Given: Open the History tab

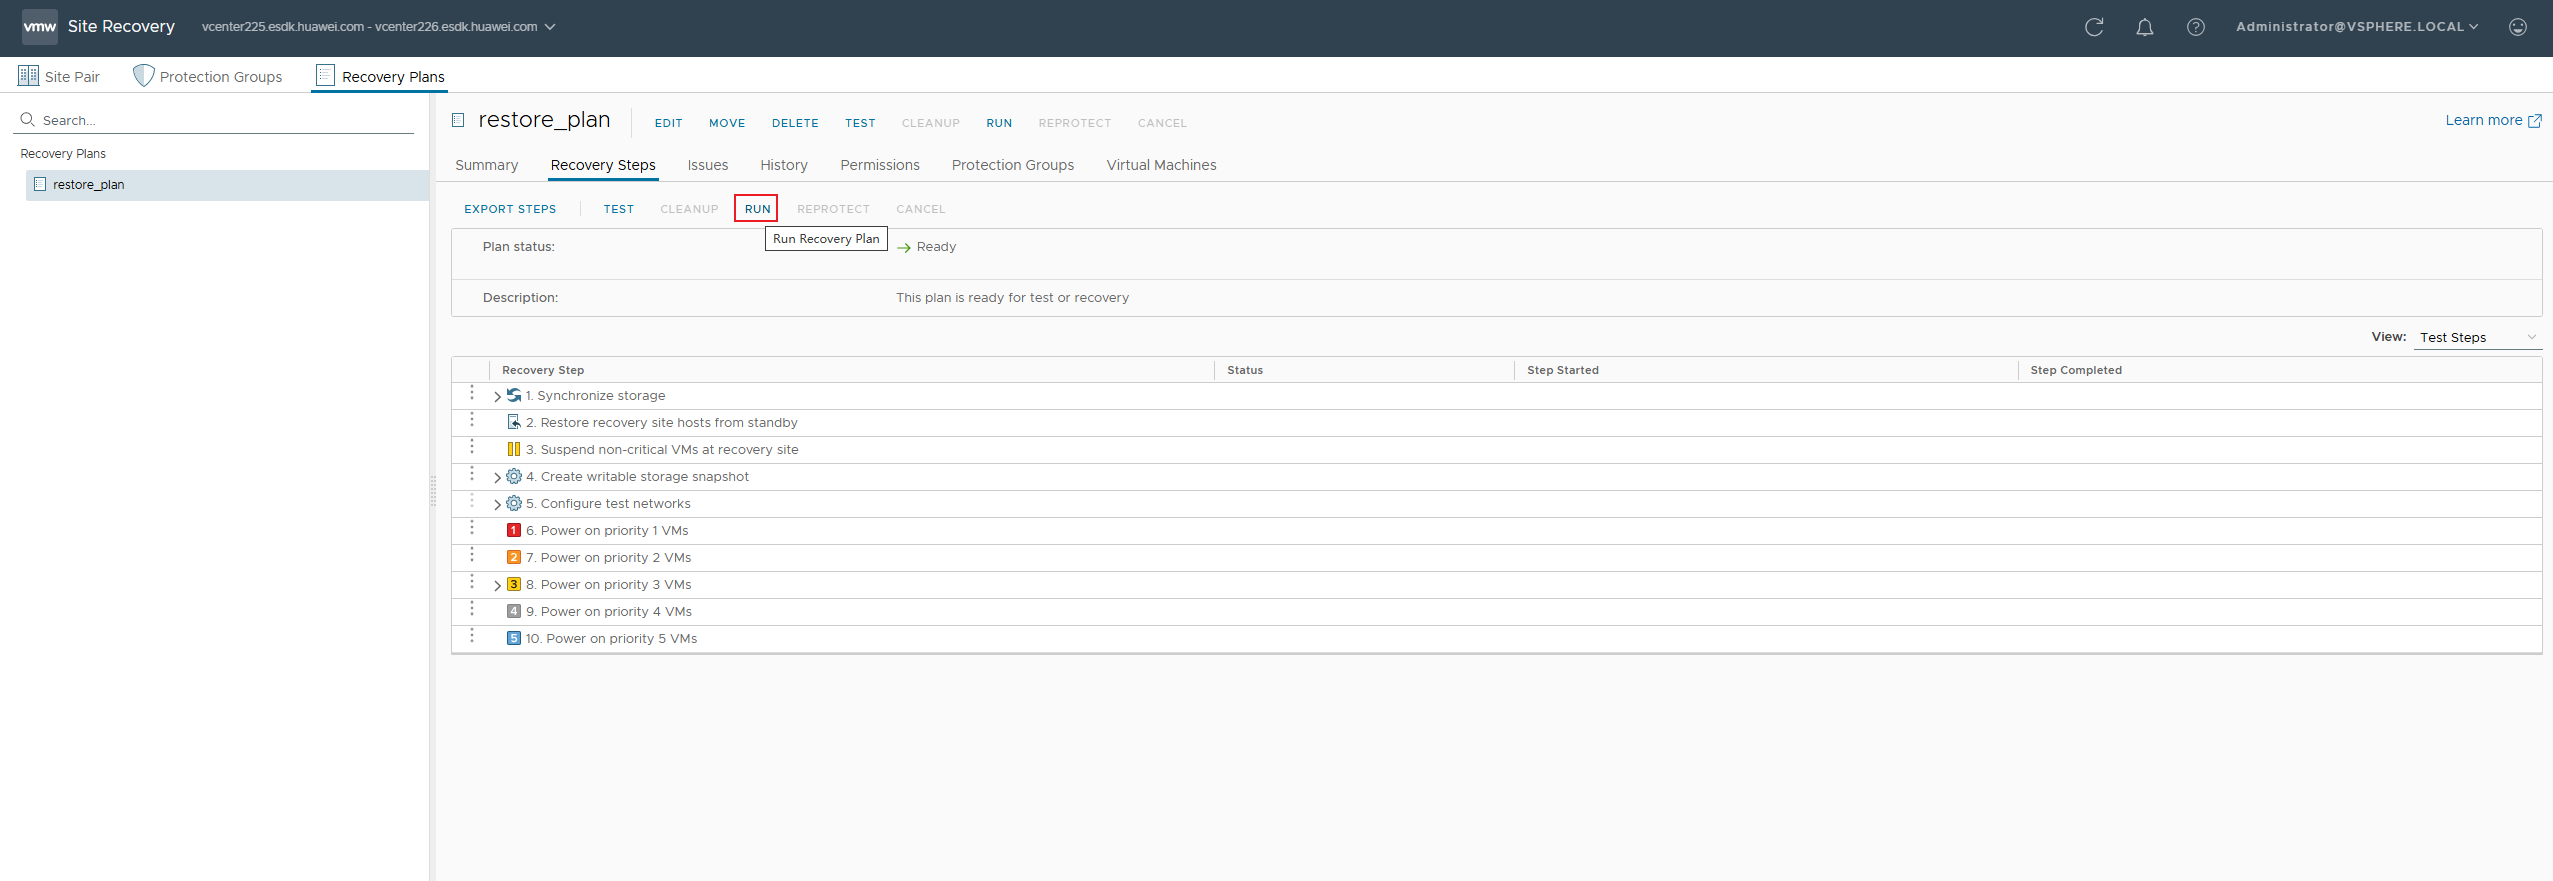Looking at the screenshot, I should tap(784, 165).
